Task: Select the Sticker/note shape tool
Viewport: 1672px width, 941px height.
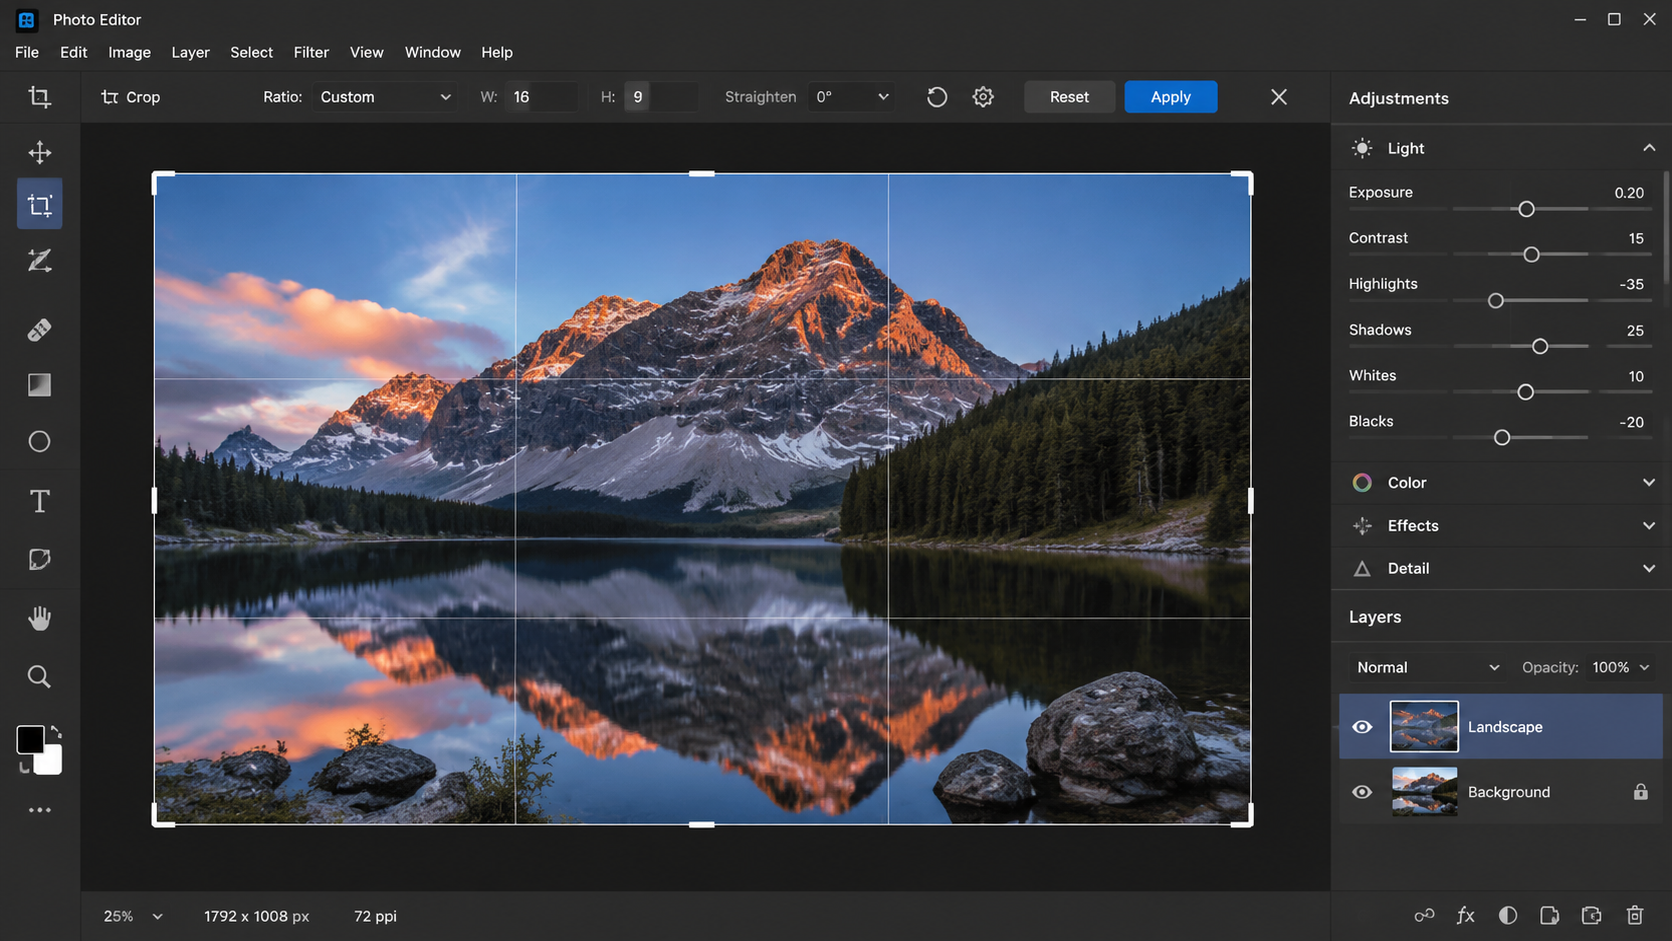Action: click(x=39, y=559)
